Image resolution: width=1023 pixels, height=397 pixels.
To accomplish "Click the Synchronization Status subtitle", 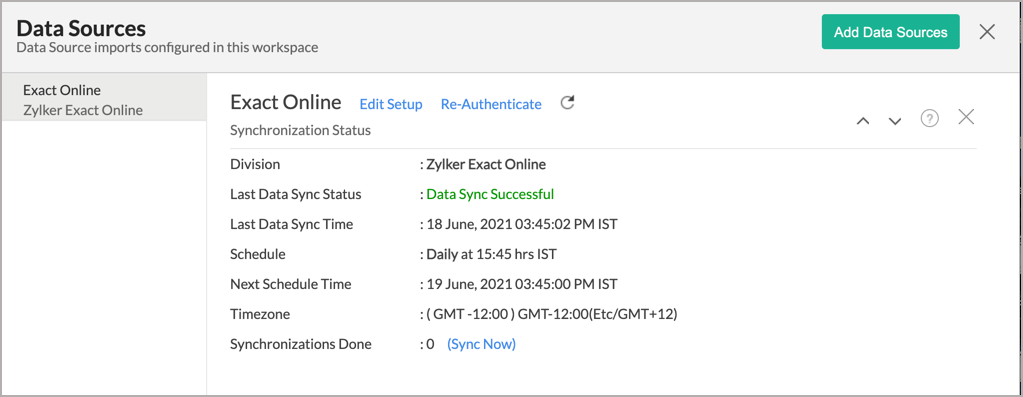I will pos(301,130).
